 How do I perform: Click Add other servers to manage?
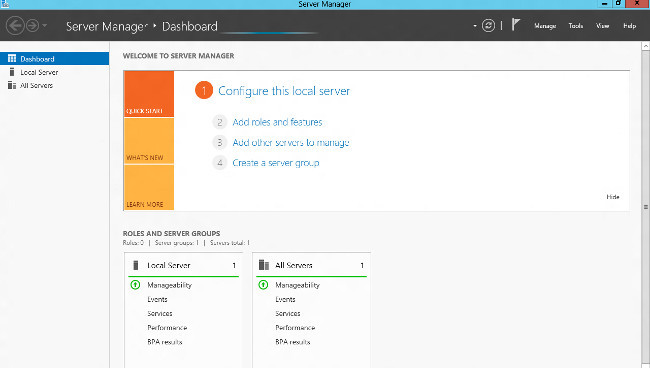tap(291, 143)
